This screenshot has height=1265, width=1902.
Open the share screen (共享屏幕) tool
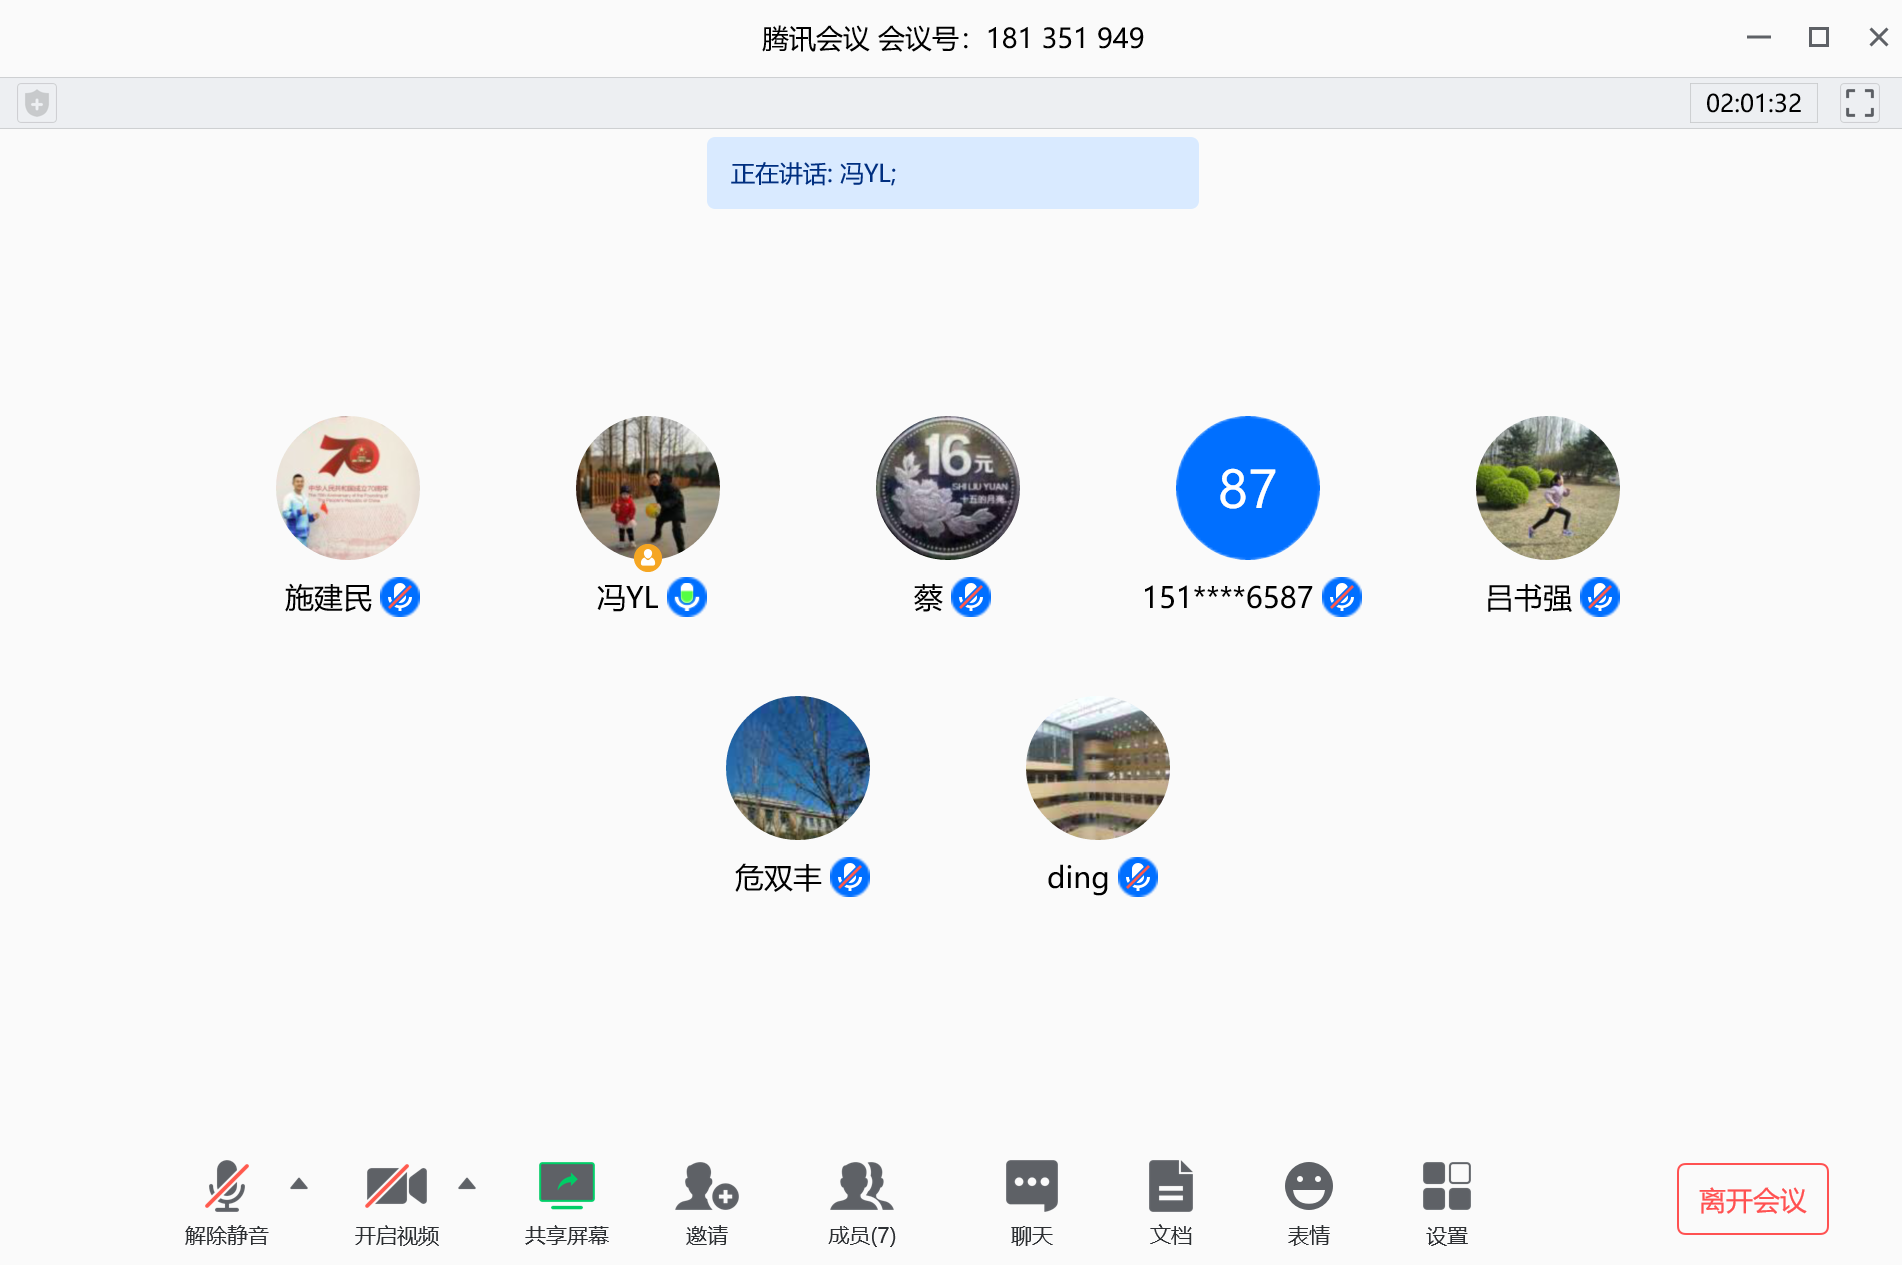point(566,1201)
